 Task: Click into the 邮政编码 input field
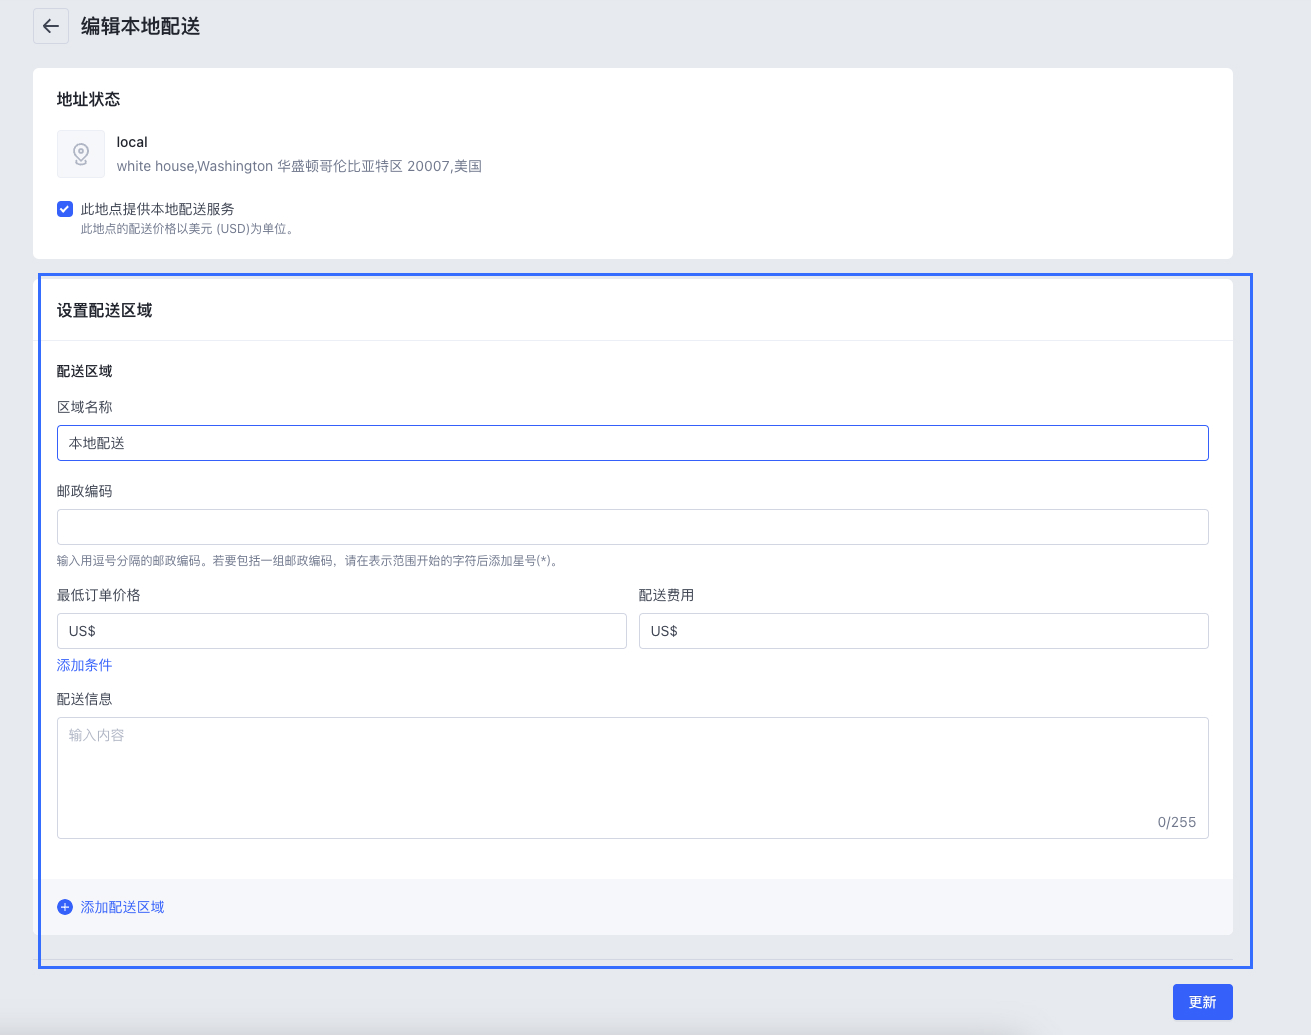632,527
